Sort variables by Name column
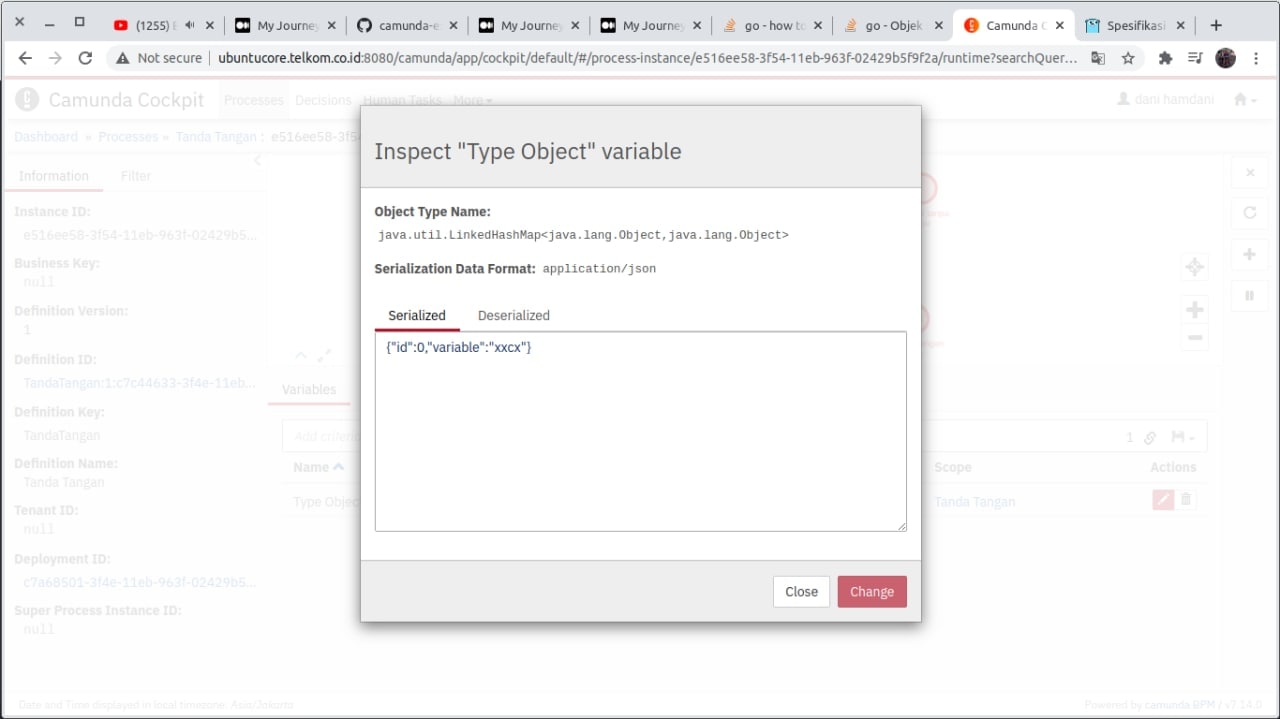This screenshot has height=719, width=1280. coord(318,467)
